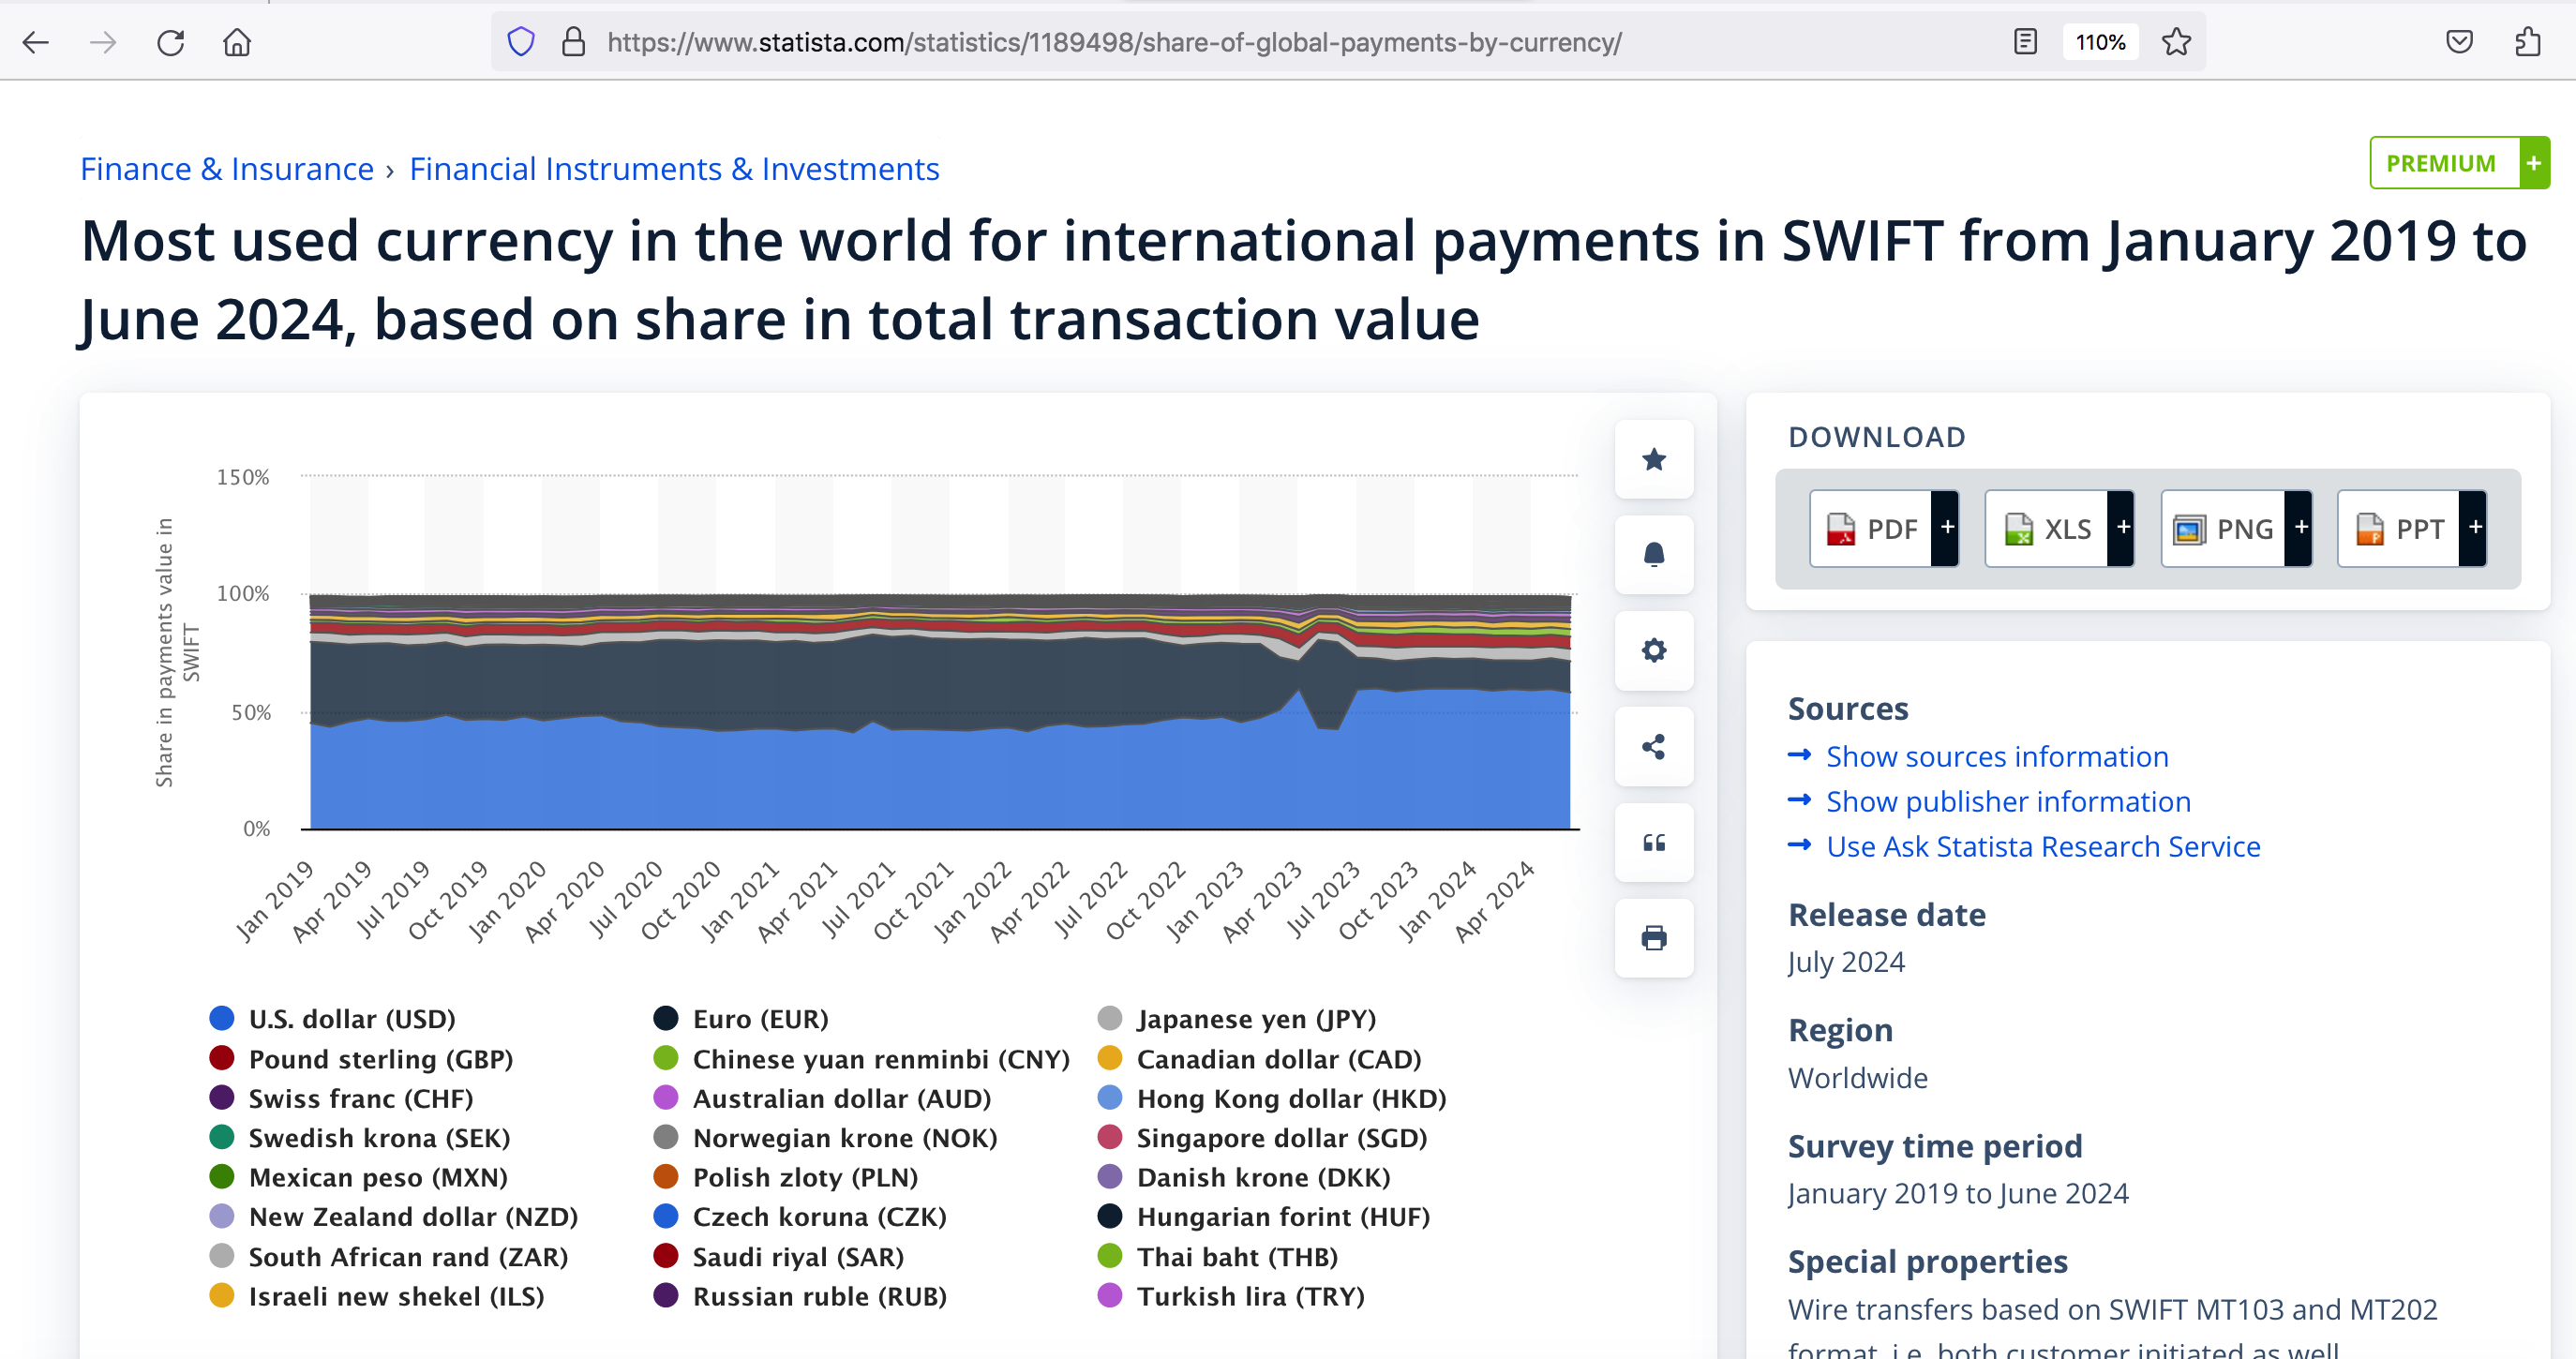Toggle Turkish lira (TRY) legend entry
This screenshot has height=1359, width=2576.
(x=1231, y=1297)
